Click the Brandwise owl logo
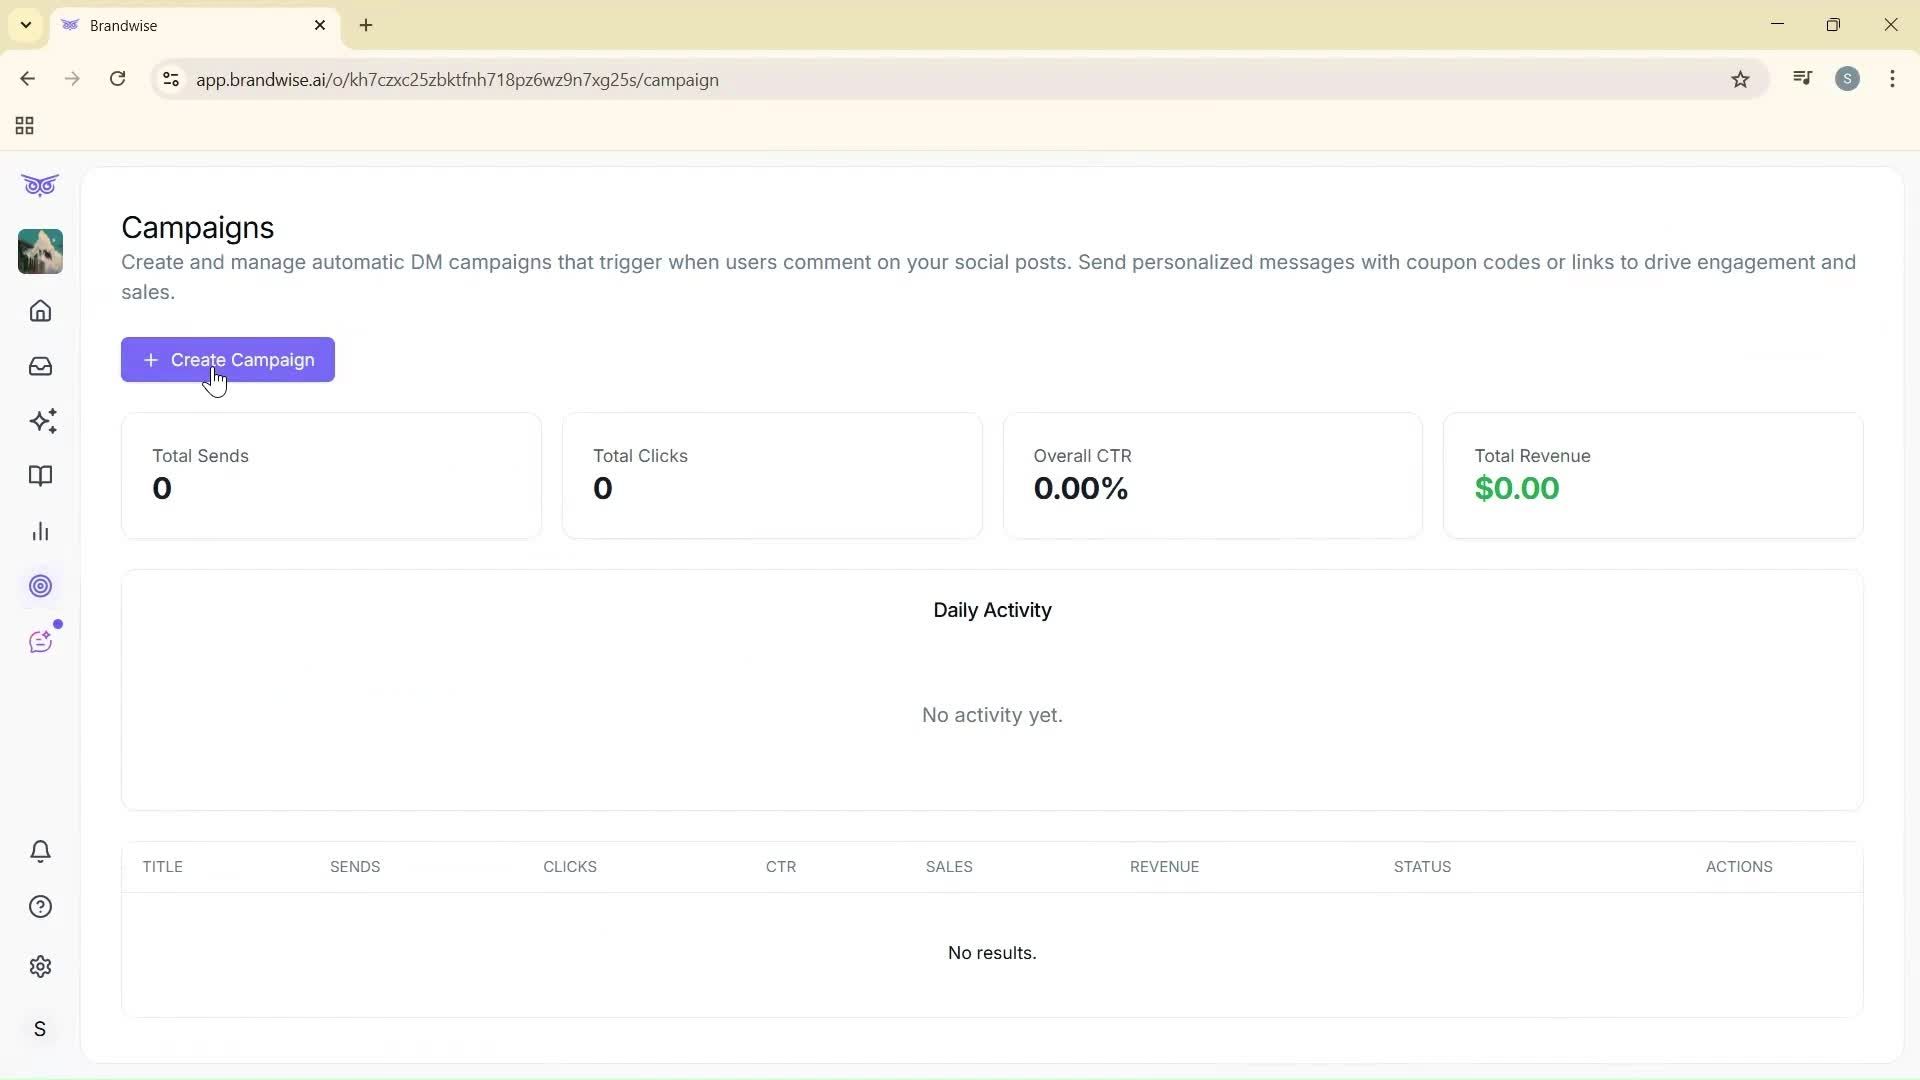Image resolution: width=1920 pixels, height=1080 pixels. click(40, 185)
